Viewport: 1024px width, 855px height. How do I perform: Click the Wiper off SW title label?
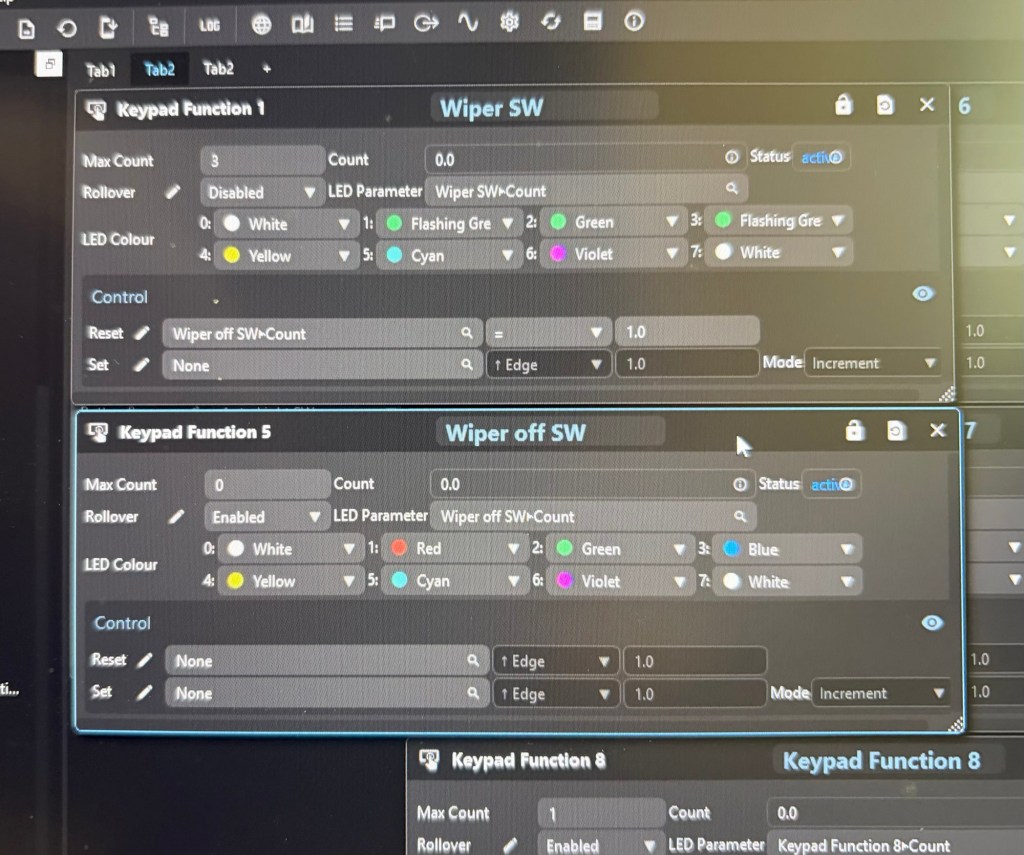click(x=516, y=433)
